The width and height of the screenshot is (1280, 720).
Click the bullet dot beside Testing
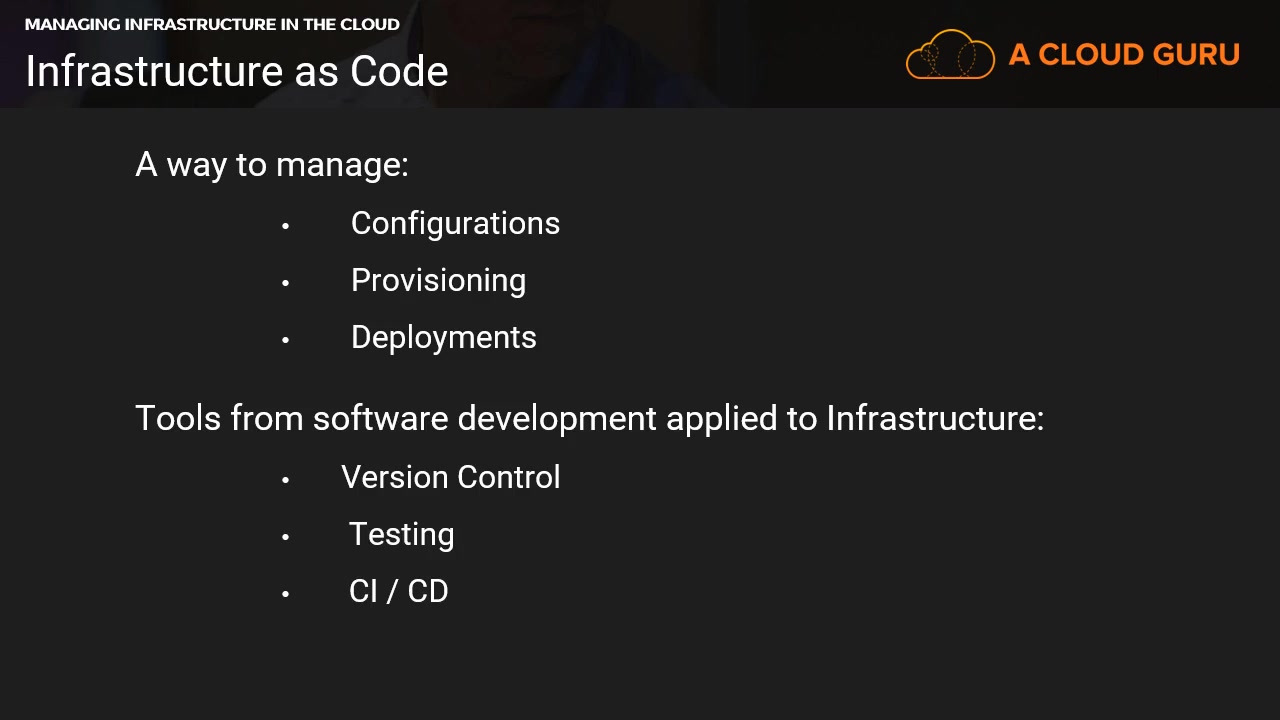tap(286, 537)
